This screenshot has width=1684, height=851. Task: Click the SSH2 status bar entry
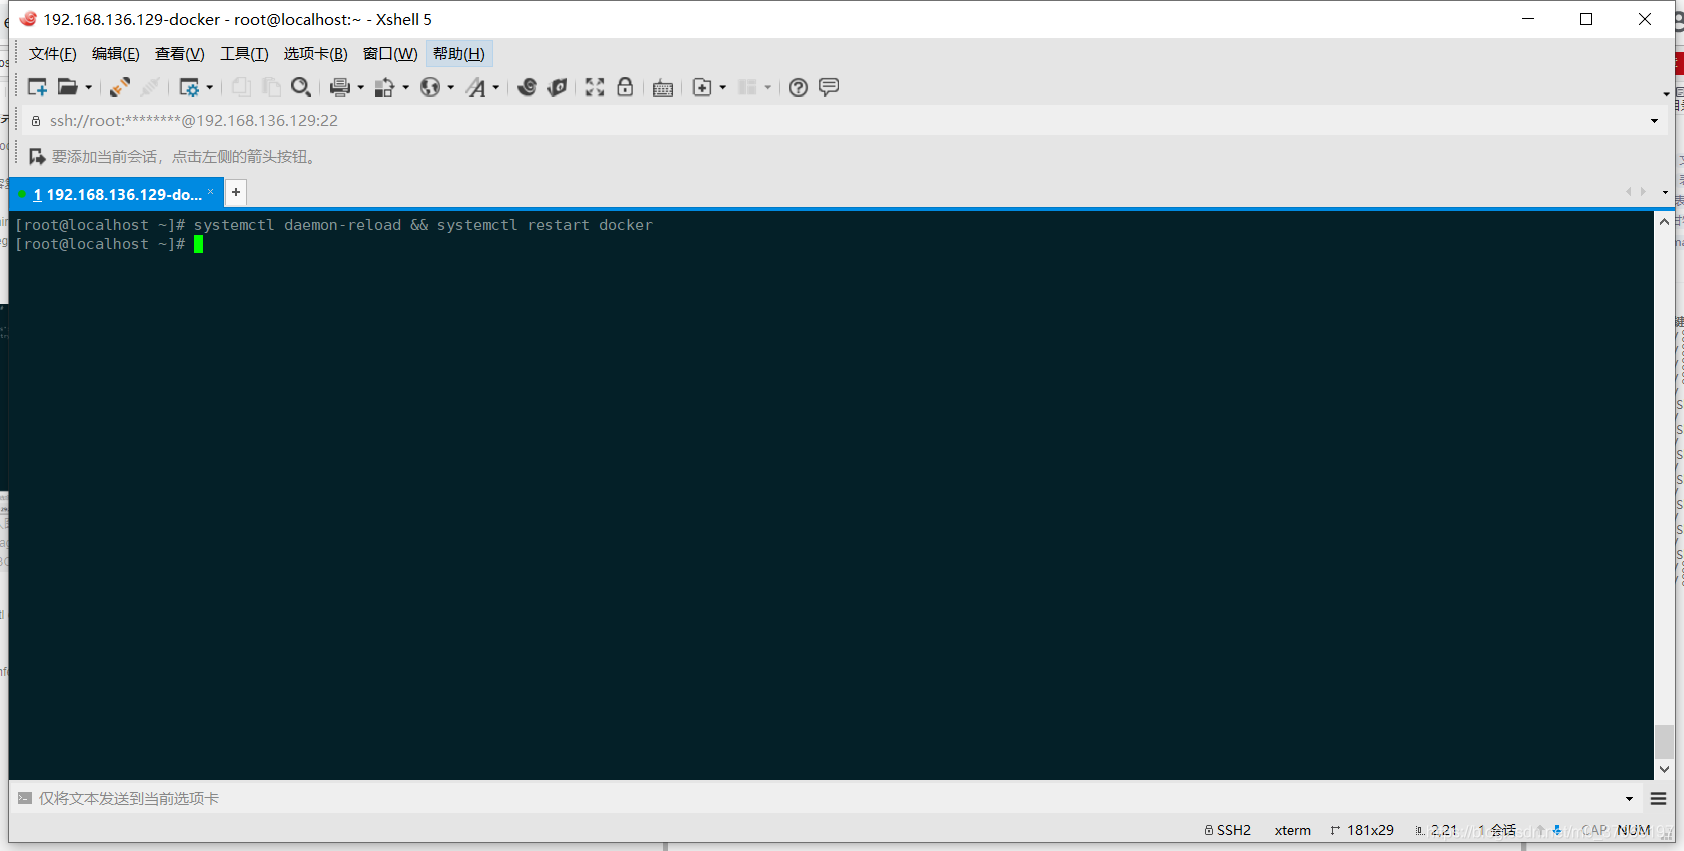pos(1228,830)
